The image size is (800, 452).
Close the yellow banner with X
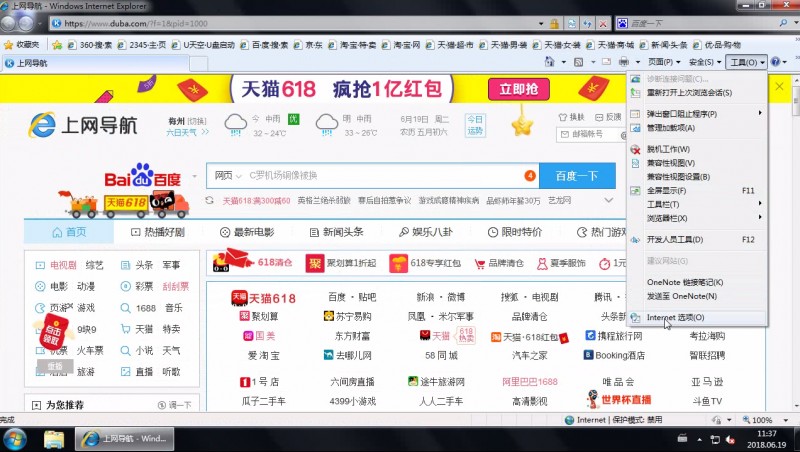click(x=779, y=86)
